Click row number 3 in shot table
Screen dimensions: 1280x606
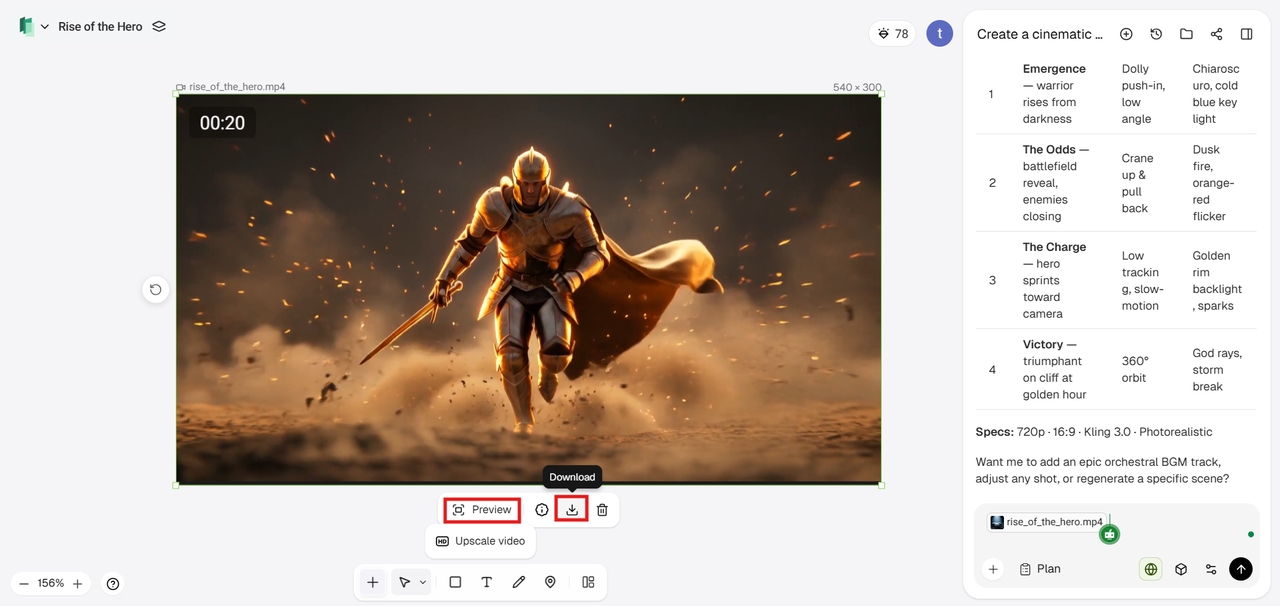pyautogui.click(x=992, y=280)
